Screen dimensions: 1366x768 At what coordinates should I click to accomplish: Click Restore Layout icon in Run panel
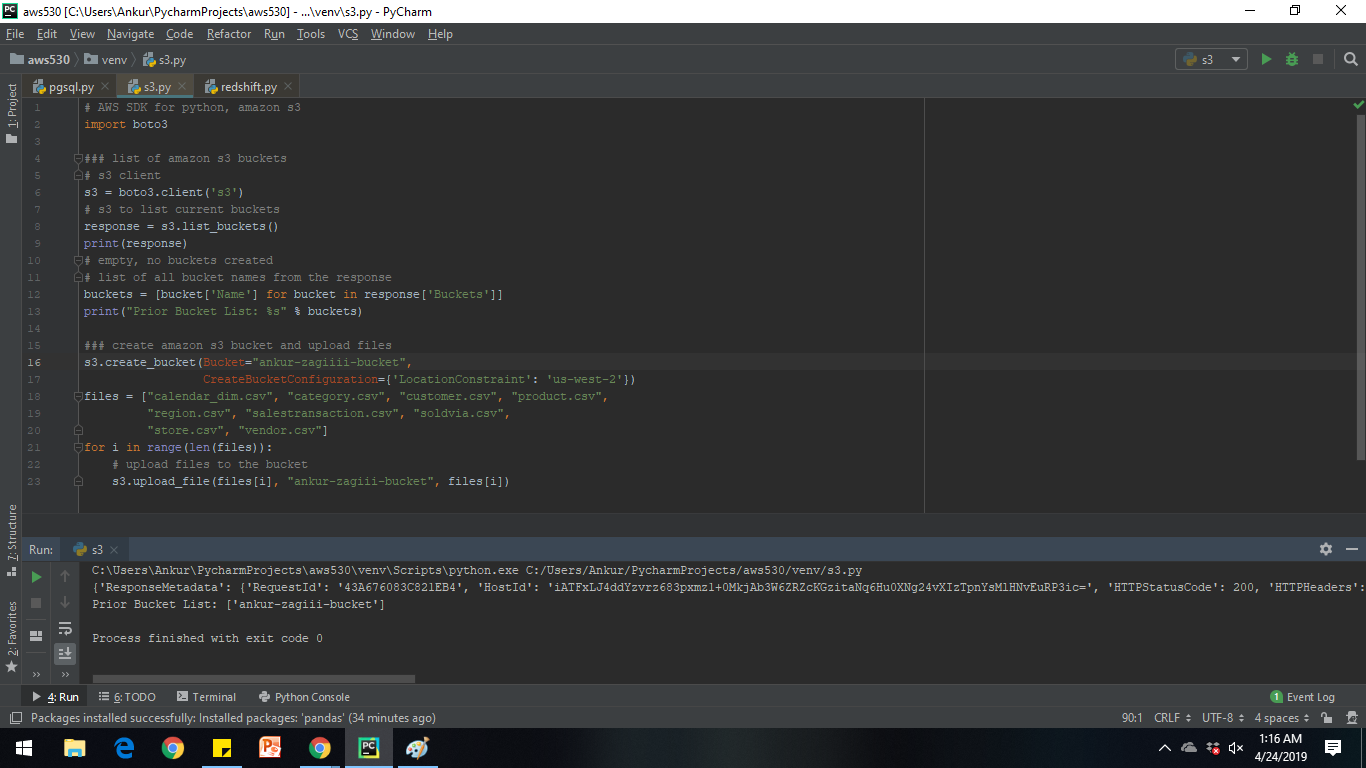pos(36,635)
